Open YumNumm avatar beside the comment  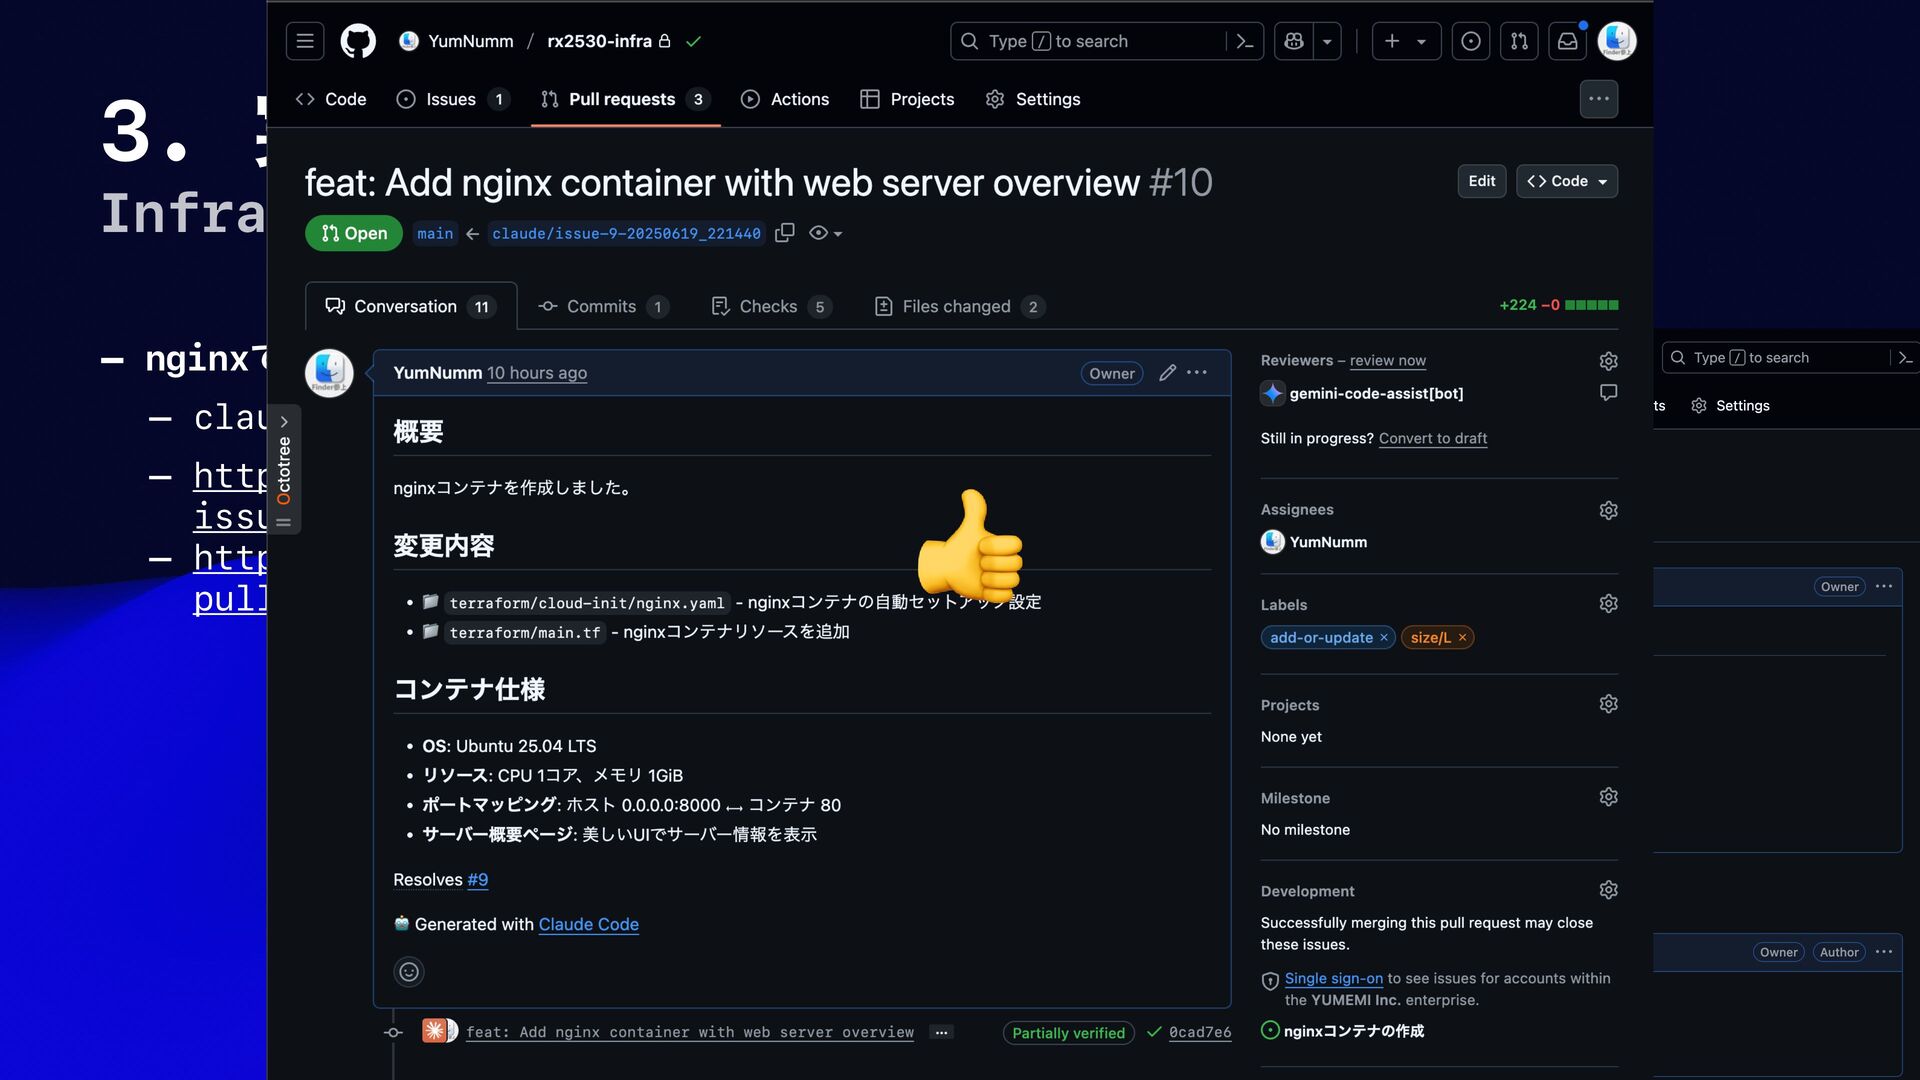(x=329, y=373)
